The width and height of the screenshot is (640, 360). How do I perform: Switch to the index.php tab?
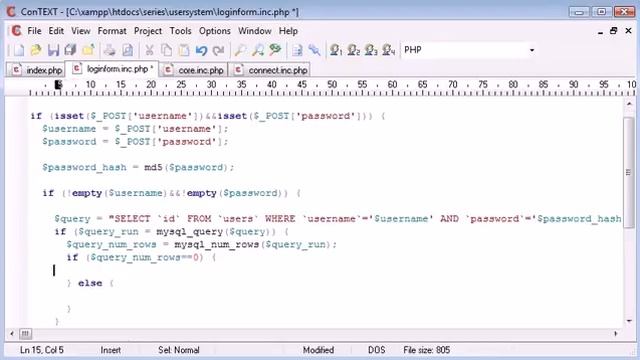coord(37,70)
